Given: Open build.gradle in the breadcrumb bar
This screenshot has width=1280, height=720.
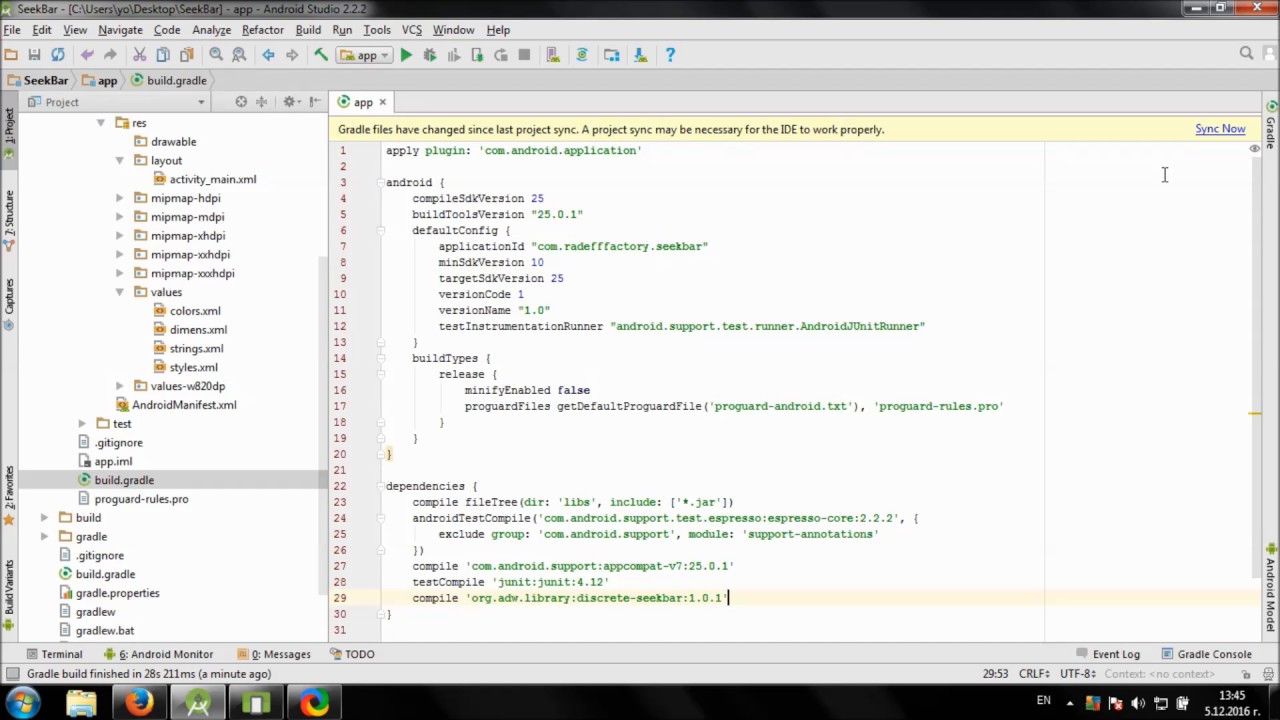Looking at the screenshot, I should tap(168, 80).
